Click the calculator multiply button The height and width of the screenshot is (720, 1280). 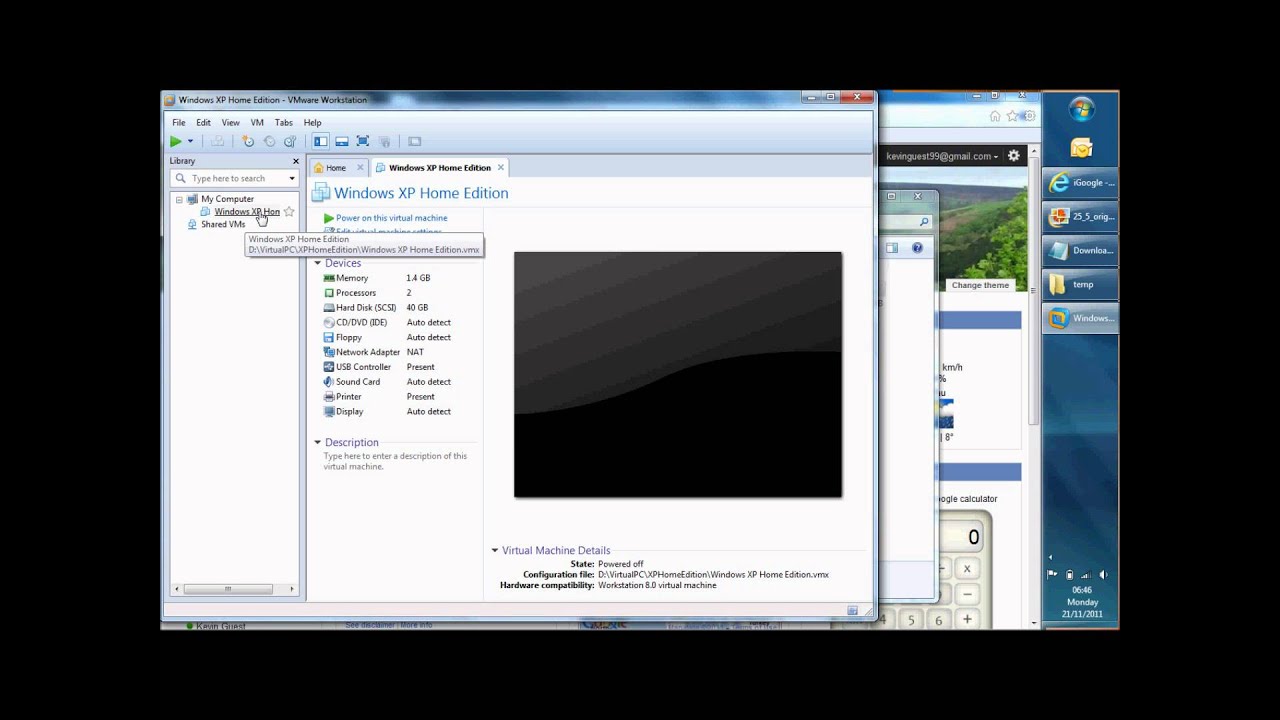[x=967, y=569]
